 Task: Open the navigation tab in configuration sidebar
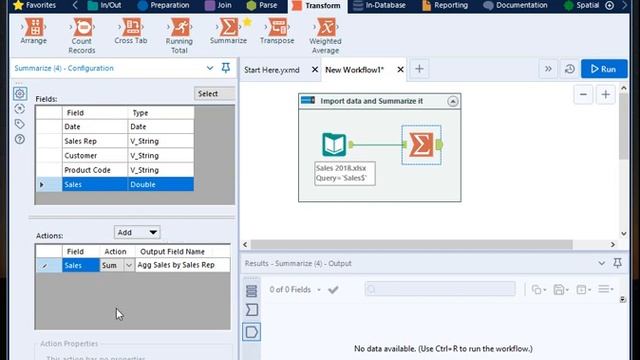[x=20, y=109]
